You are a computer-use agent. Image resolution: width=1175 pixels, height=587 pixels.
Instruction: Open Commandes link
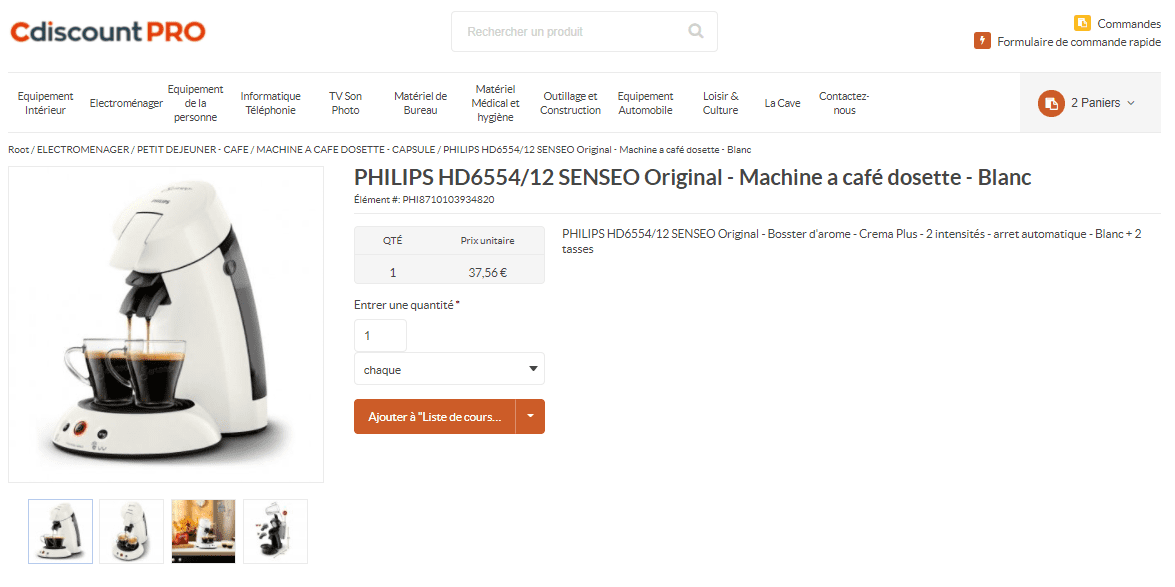click(x=1129, y=24)
